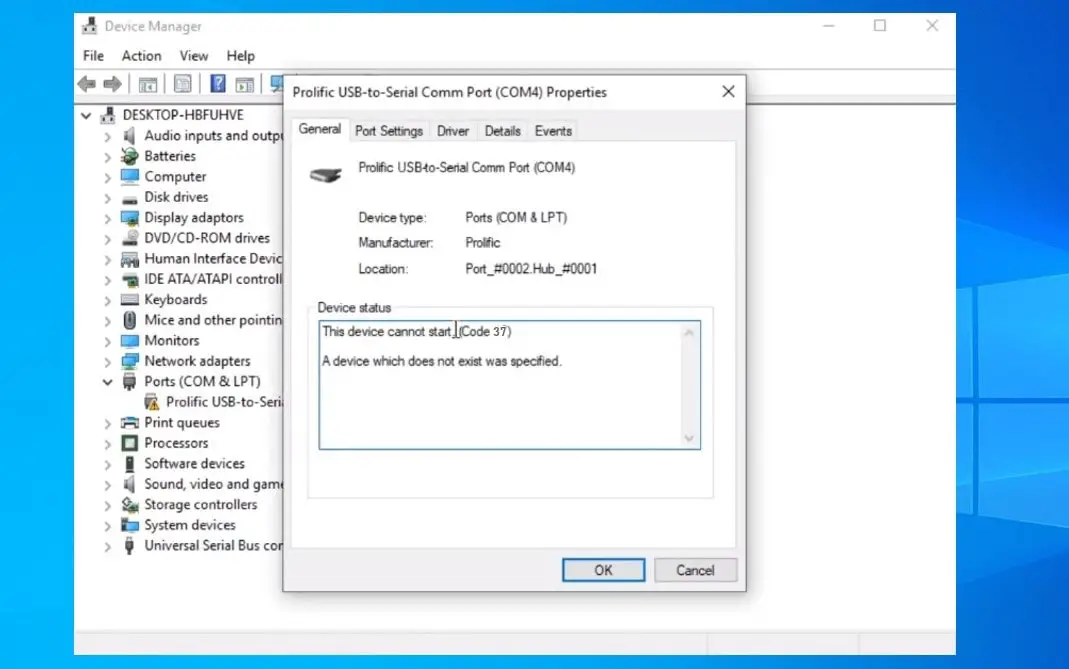Select the DESKTOP-HBFUHVE computer icon
The width and height of the screenshot is (1069, 669).
[108, 115]
